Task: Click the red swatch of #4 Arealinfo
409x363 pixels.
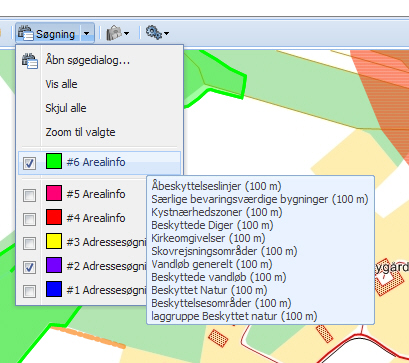Action: (x=54, y=217)
